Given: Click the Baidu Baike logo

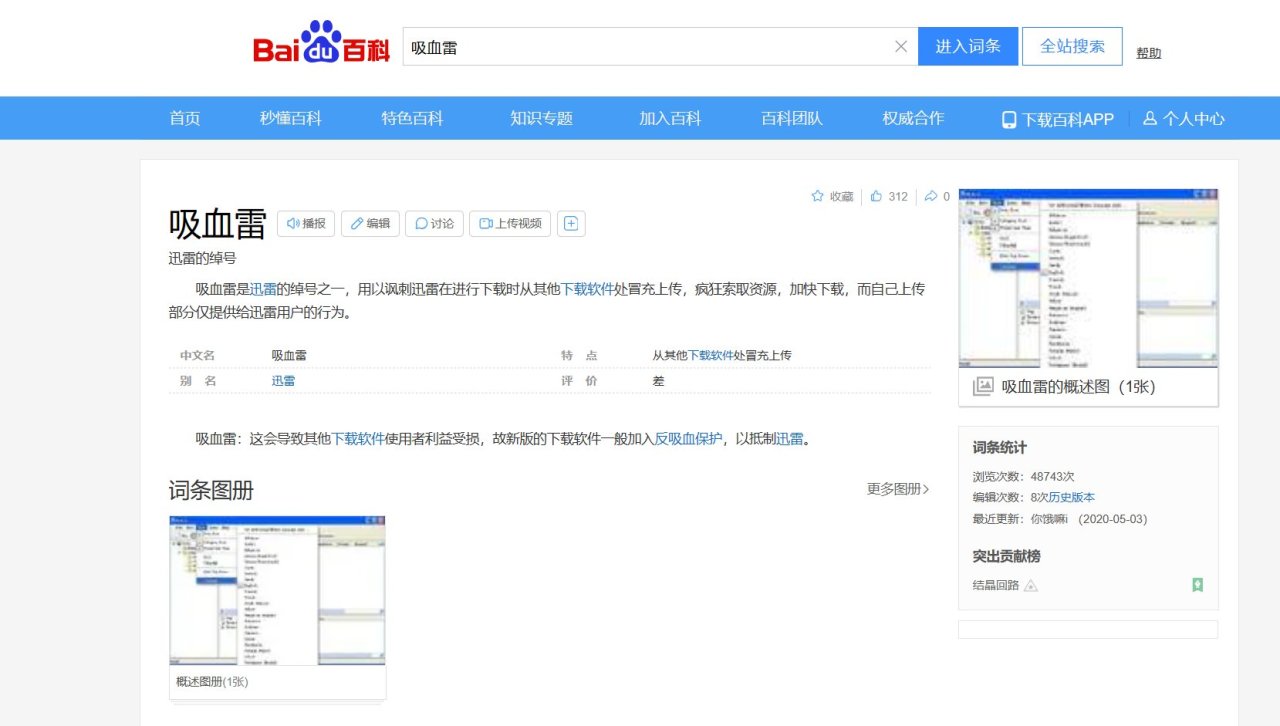Looking at the screenshot, I should click(x=321, y=42).
